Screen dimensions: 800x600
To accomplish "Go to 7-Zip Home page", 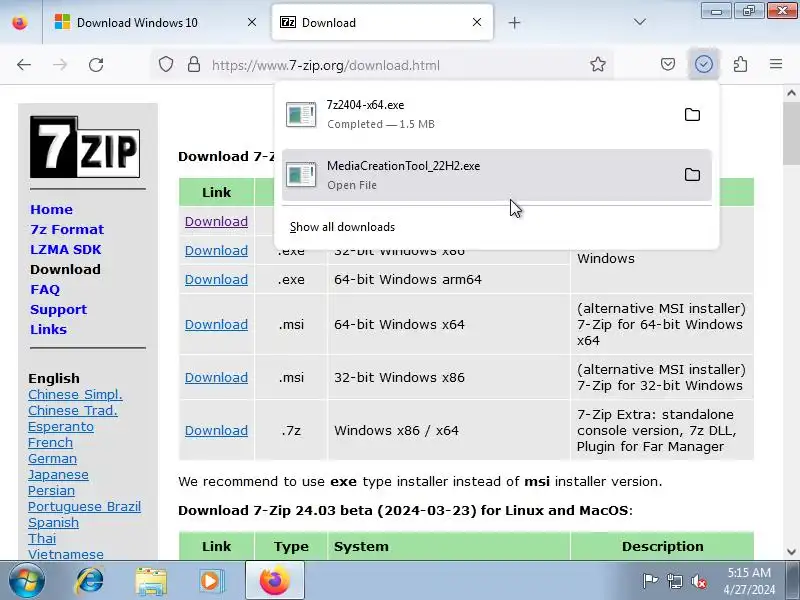I will [52, 210].
